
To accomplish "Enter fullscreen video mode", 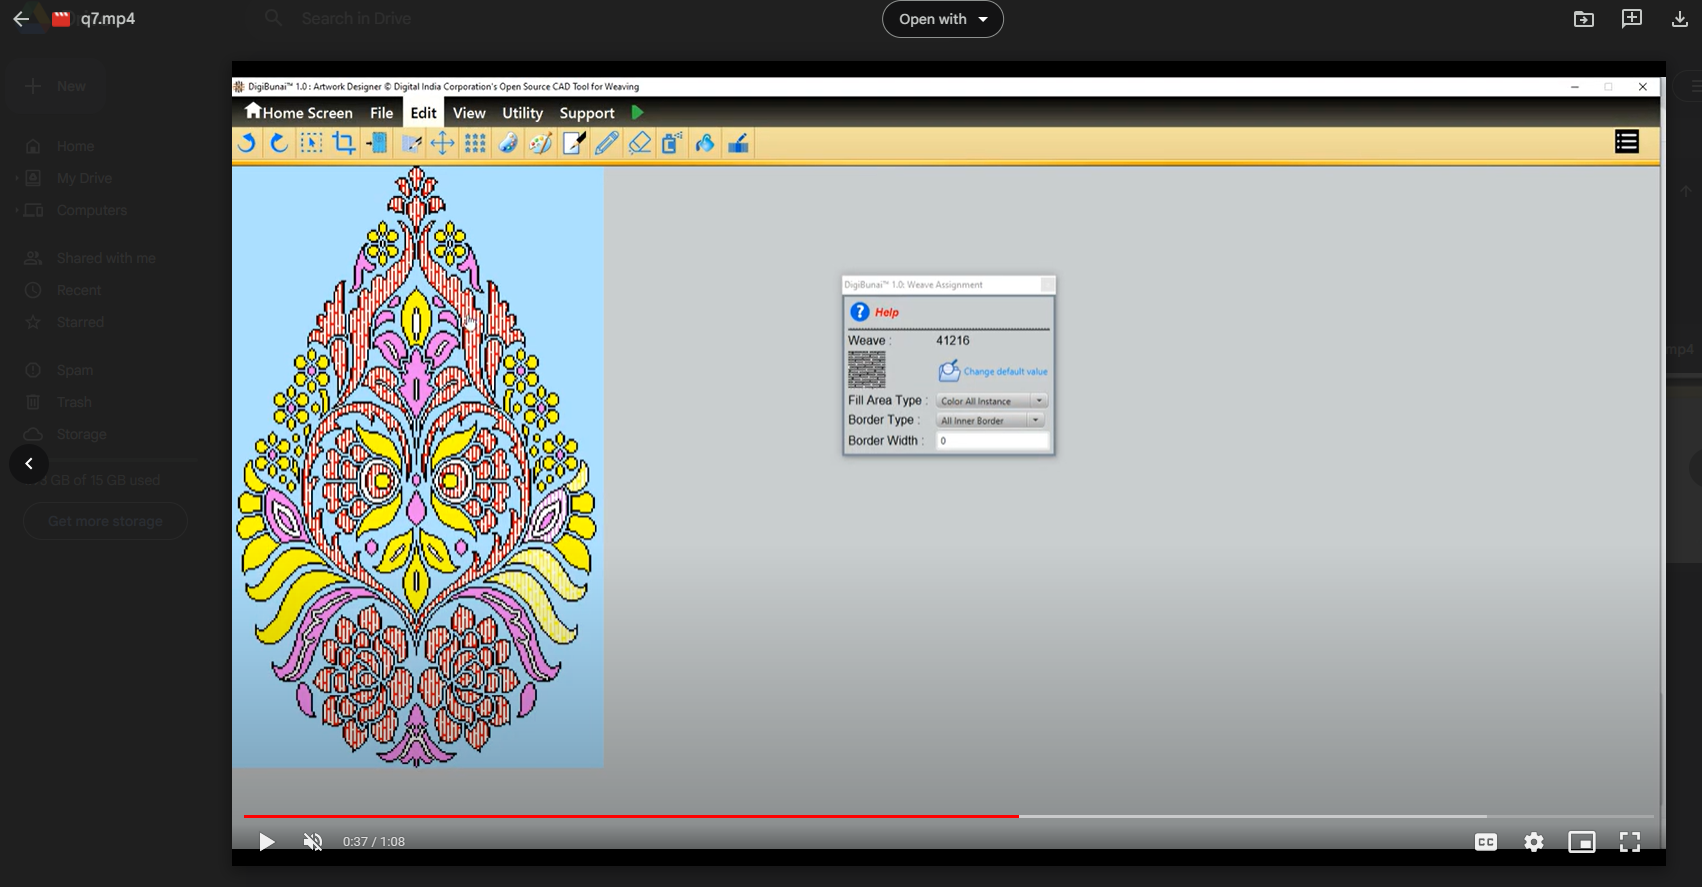I will [1630, 842].
